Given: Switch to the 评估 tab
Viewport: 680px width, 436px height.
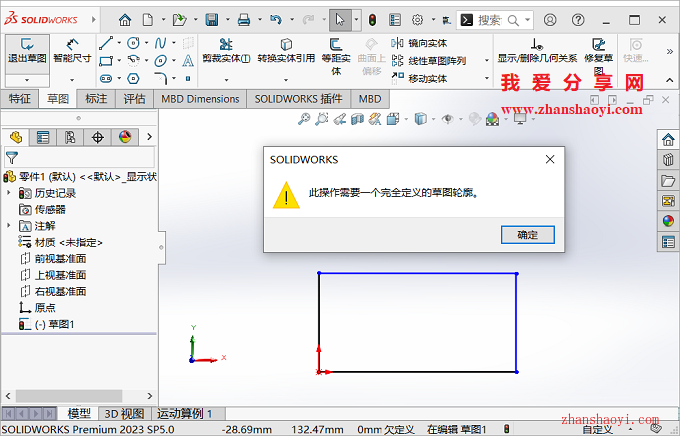Looking at the screenshot, I should (x=134, y=99).
